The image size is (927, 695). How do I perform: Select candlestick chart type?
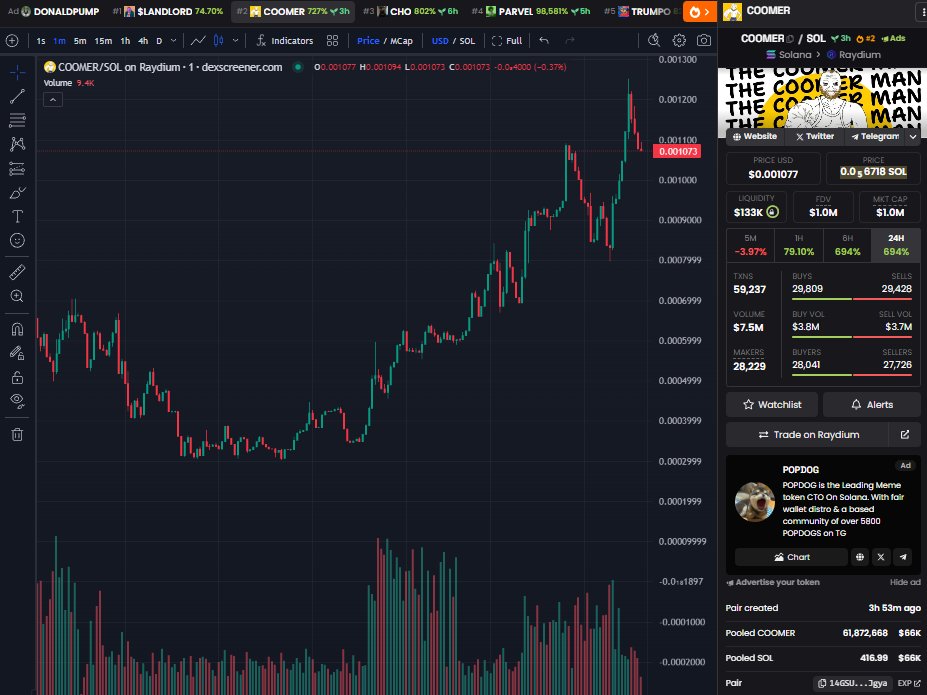[x=219, y=41]
